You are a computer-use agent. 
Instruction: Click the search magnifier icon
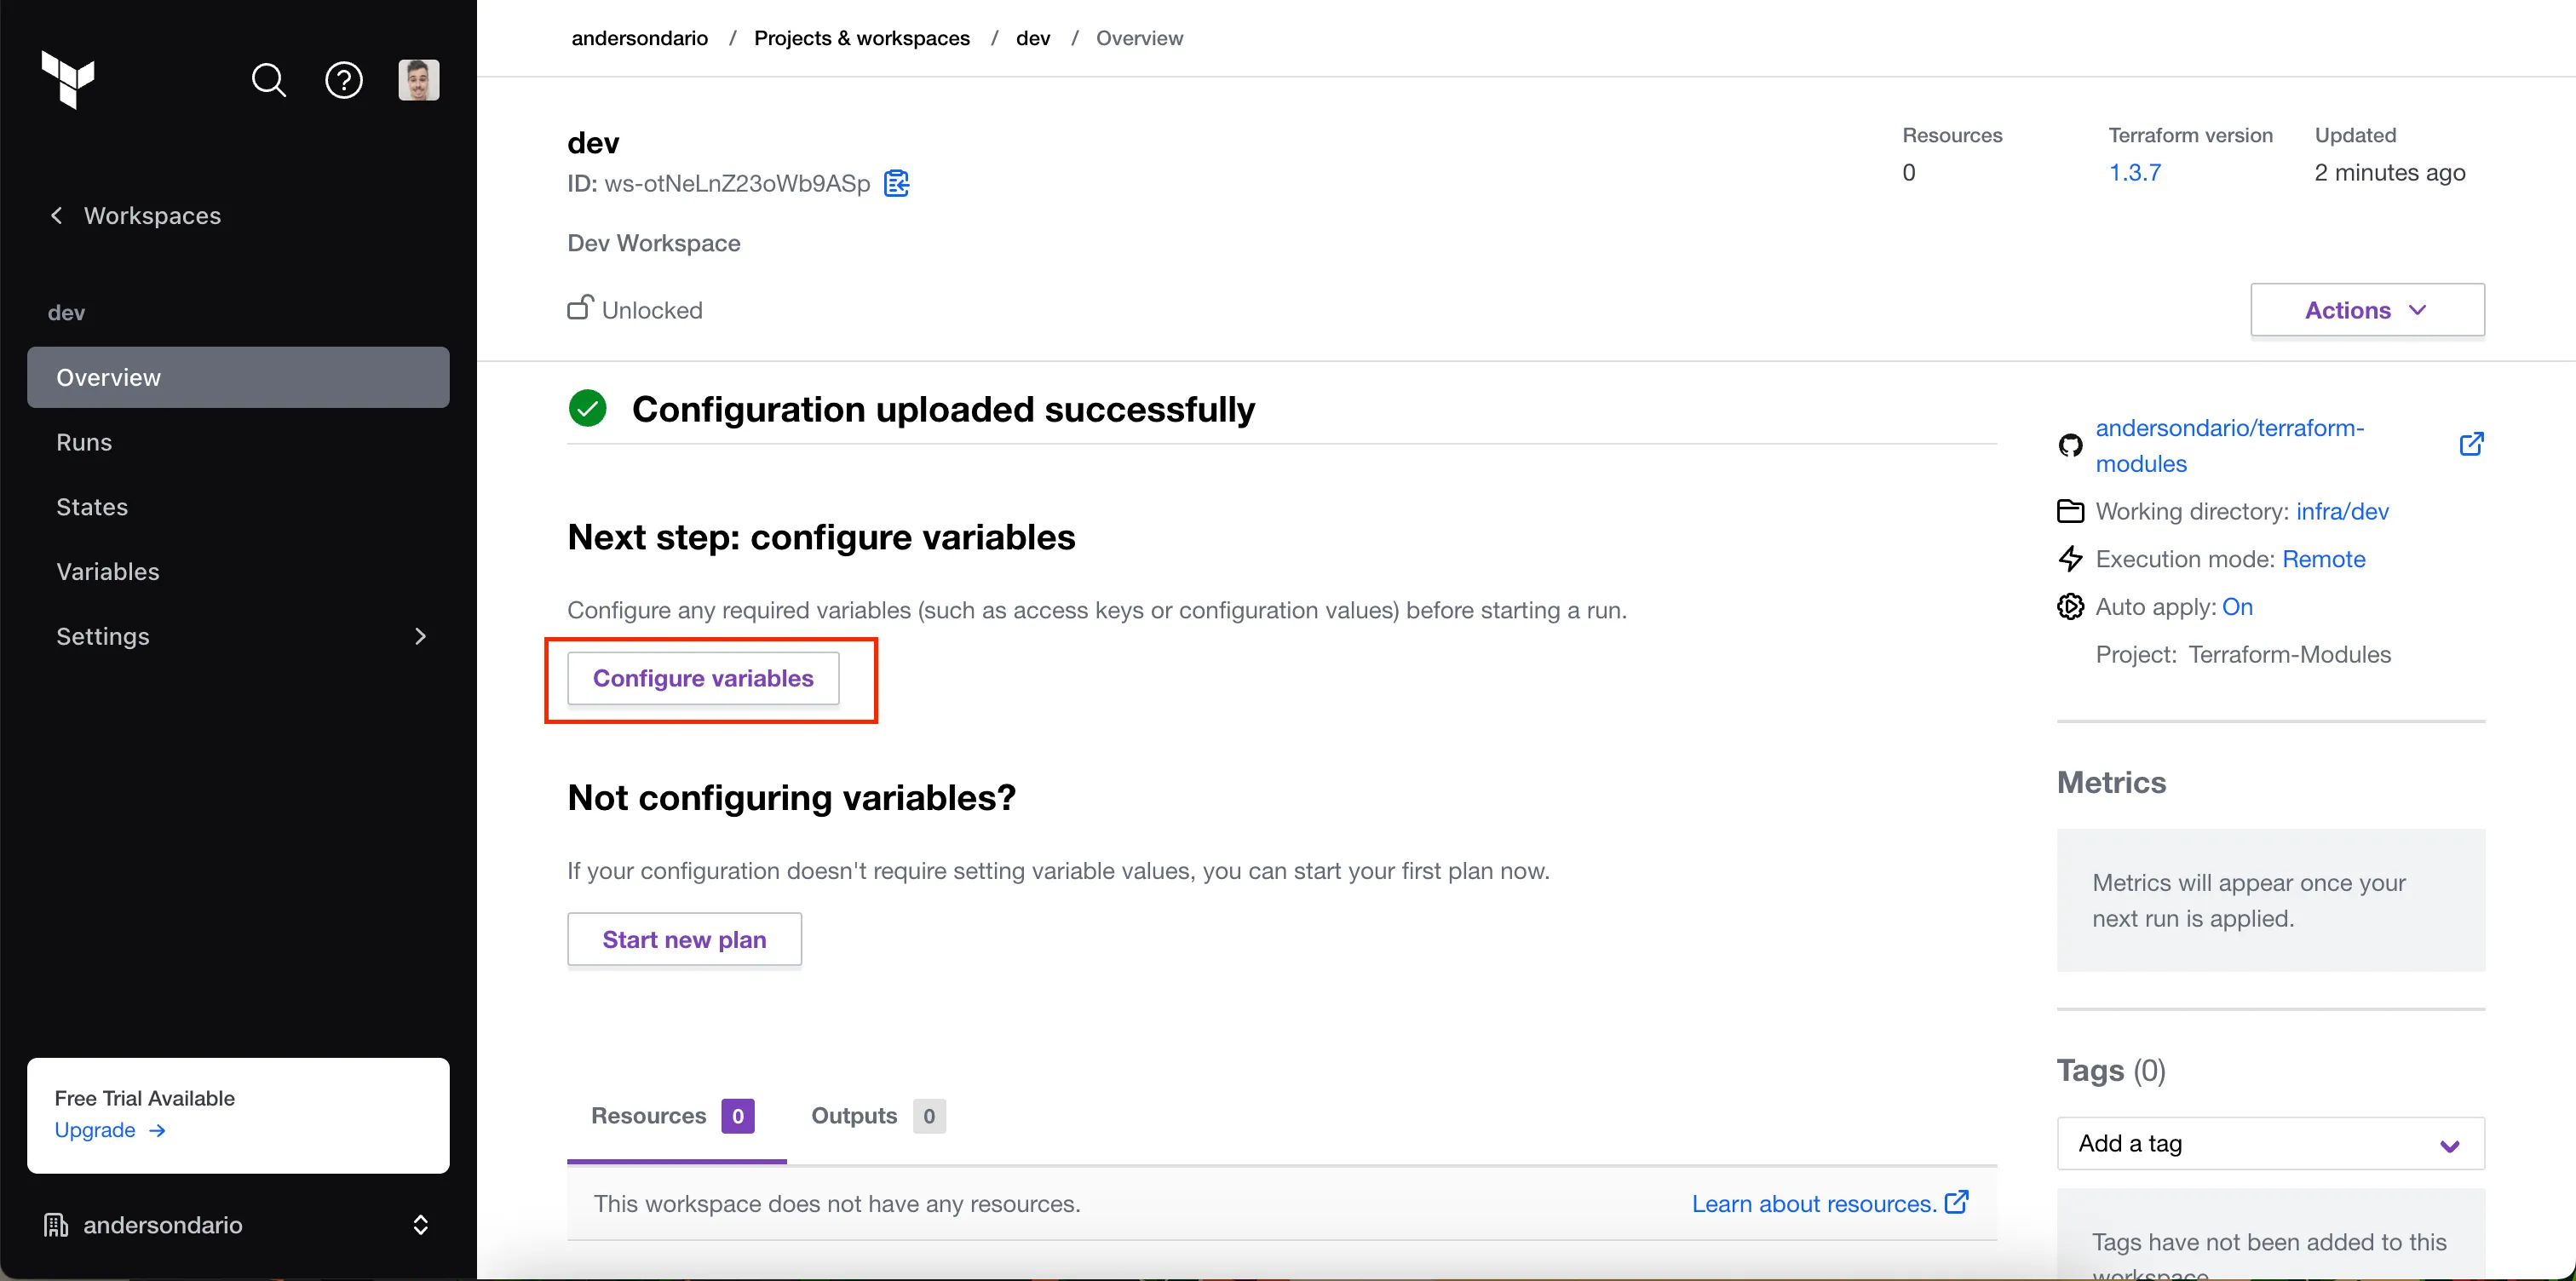point(267,79)
